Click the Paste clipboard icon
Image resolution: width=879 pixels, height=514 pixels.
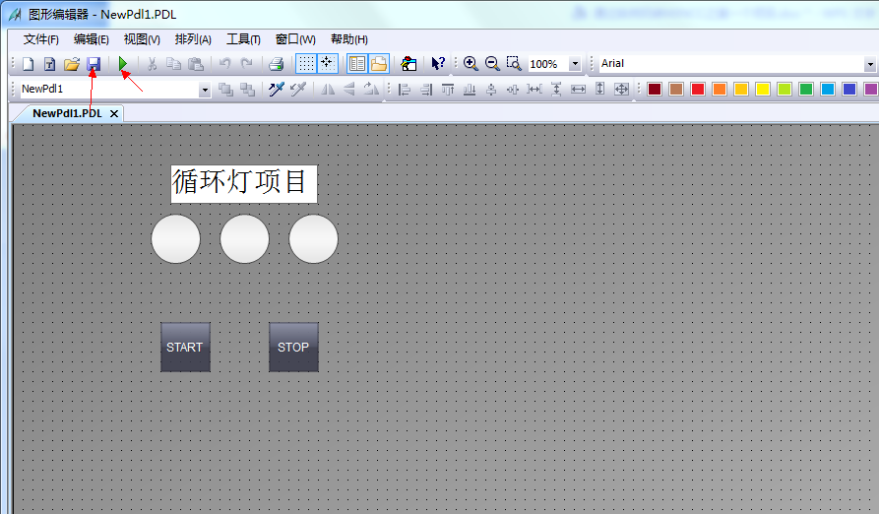coord(196,64)
